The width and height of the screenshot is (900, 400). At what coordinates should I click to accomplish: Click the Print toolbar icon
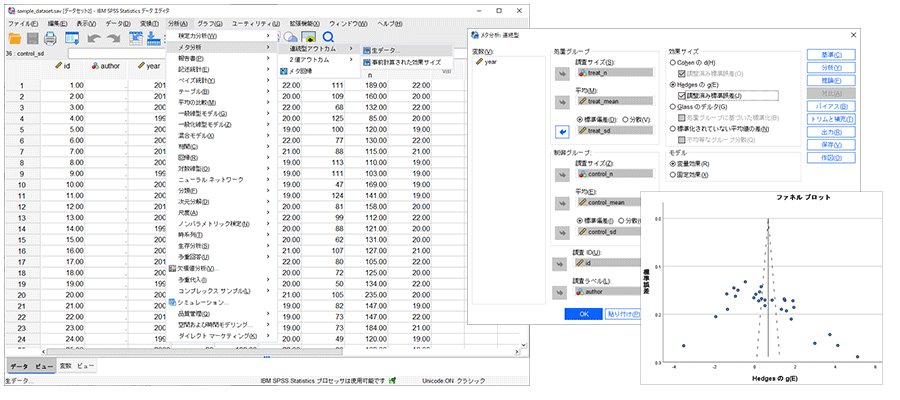click(x=49, y=38)
